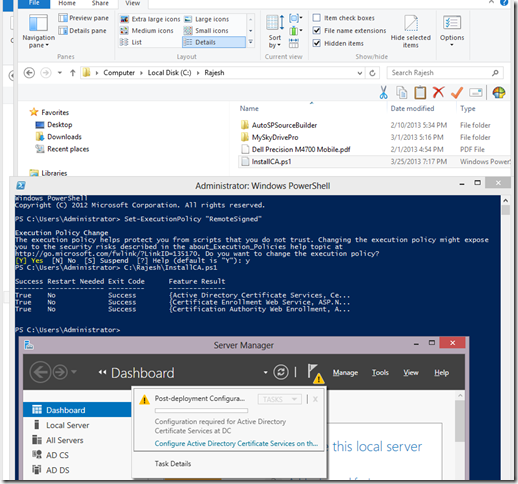The height and width of the screenshot is (484, 518).
Task: Click the orange checkmark toolbar icon
Action: point(457,93)
